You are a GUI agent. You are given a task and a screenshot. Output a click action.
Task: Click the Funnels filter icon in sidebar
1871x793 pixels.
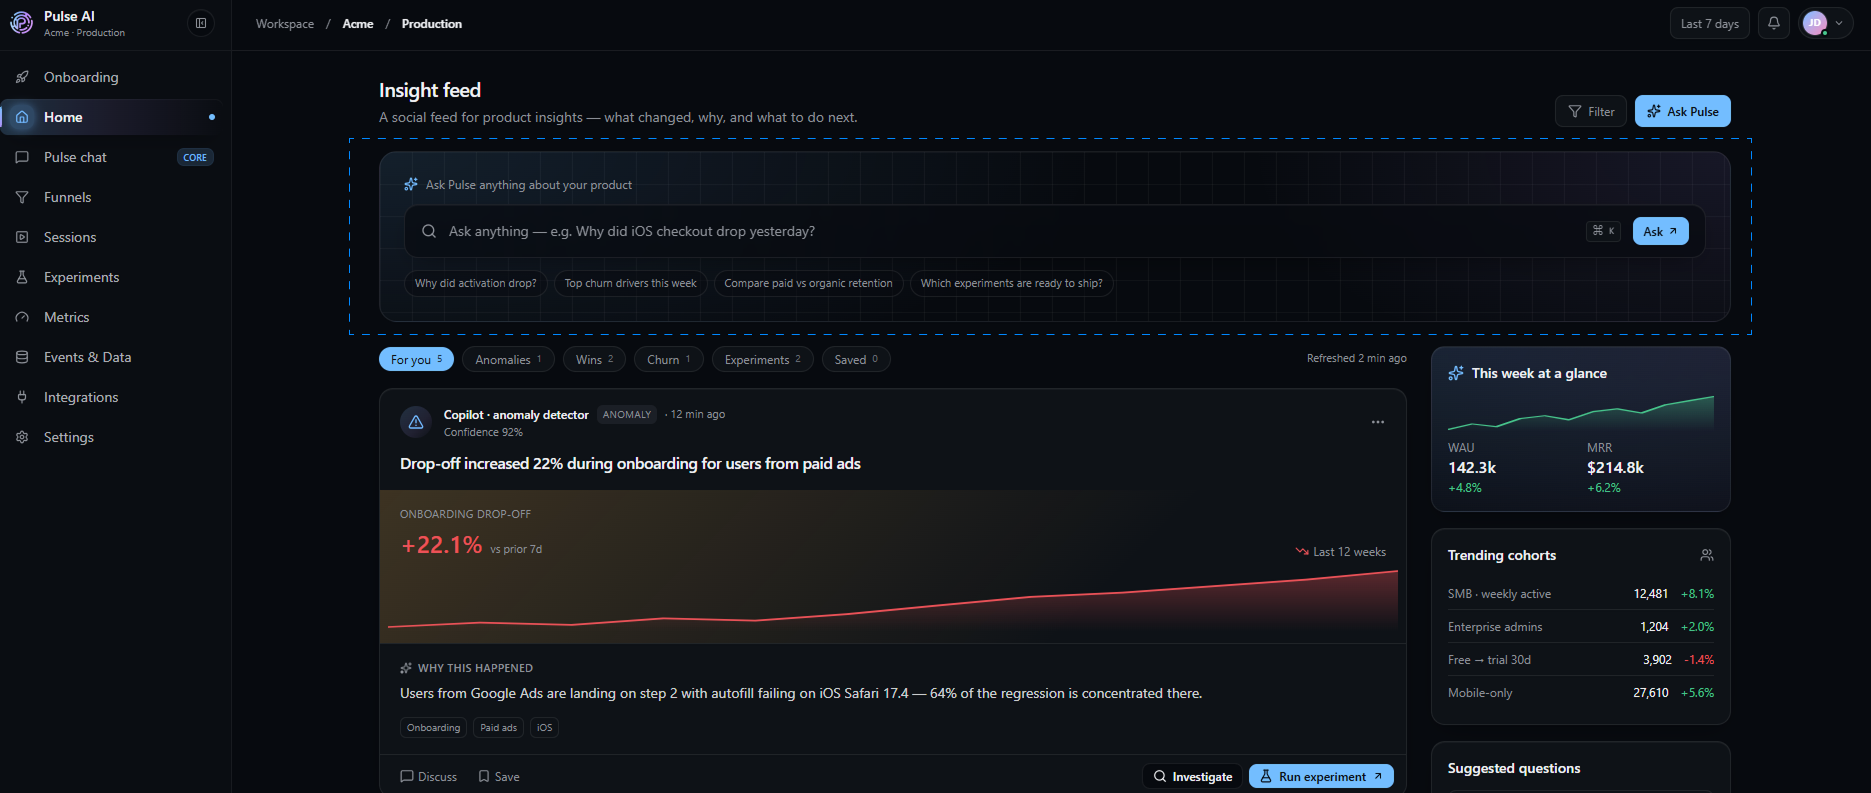(22, 197)
